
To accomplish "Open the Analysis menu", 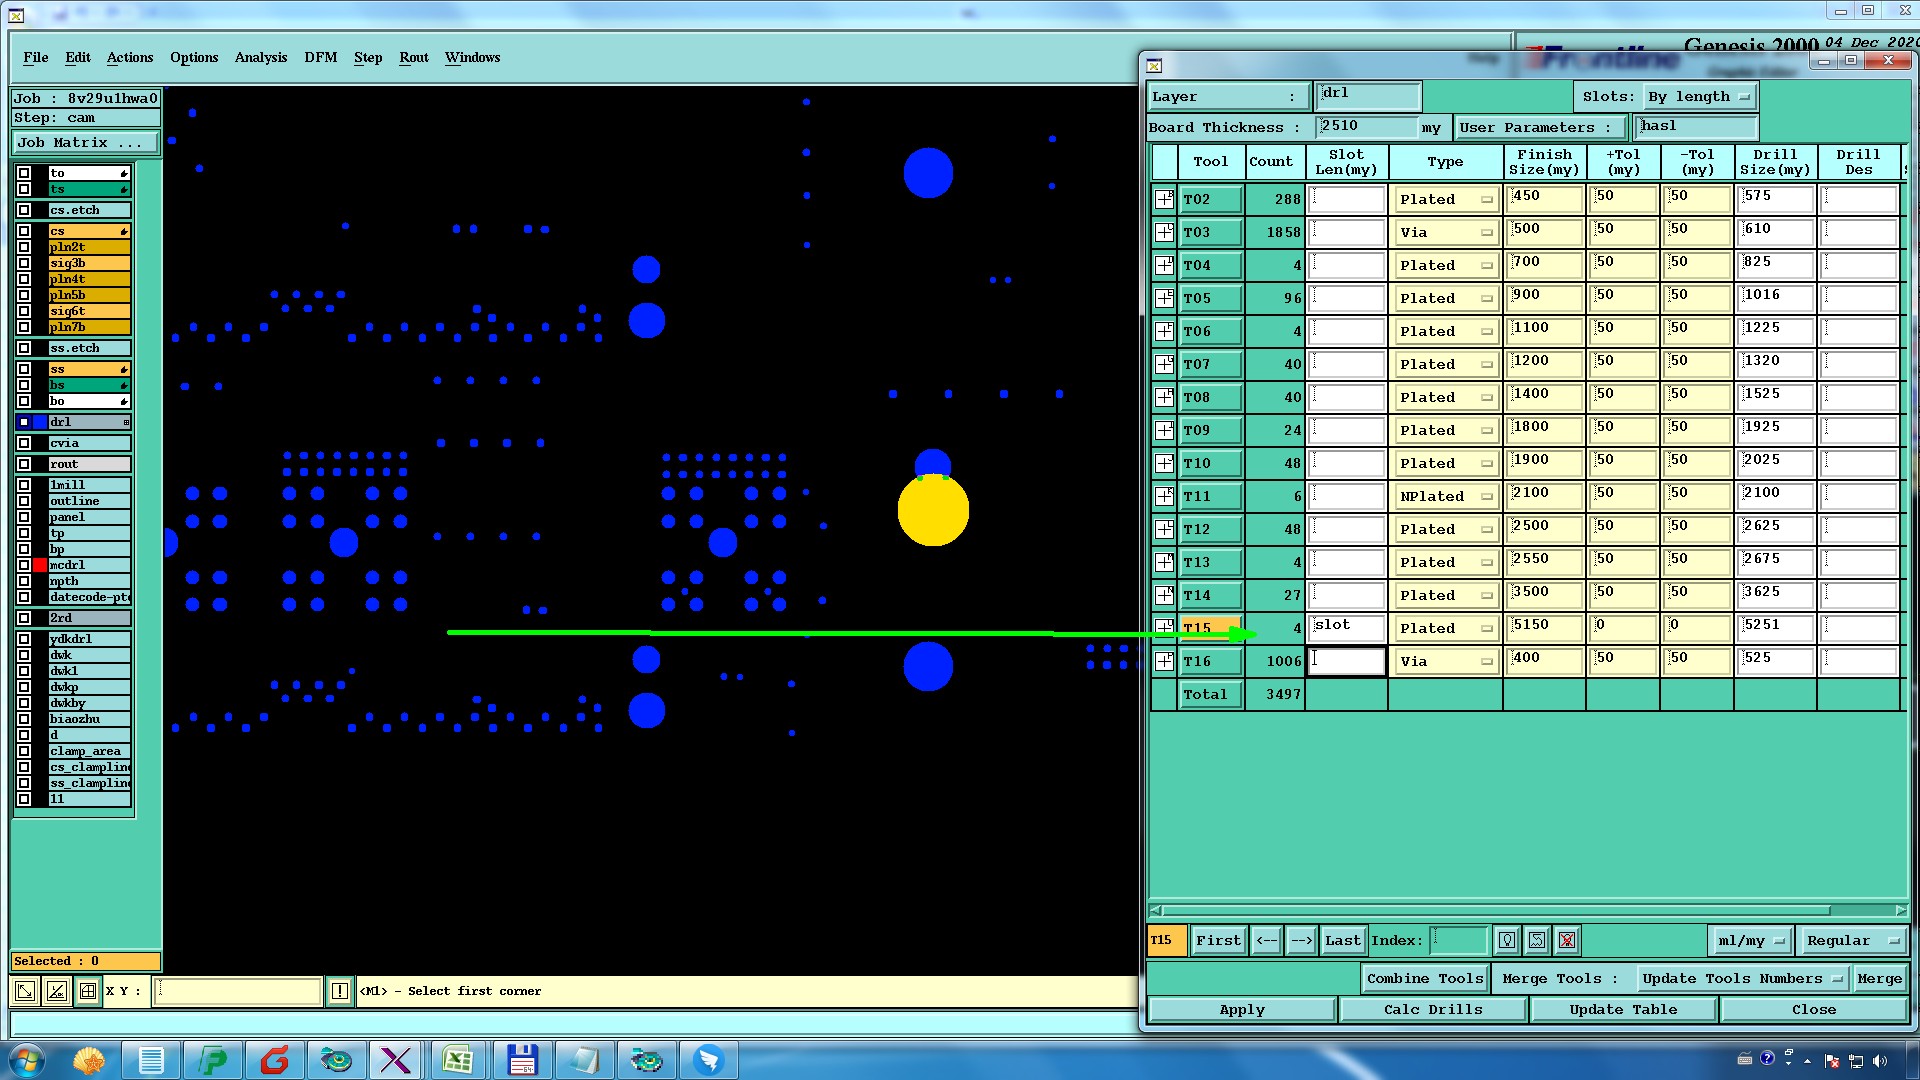I will pos(261,58).
